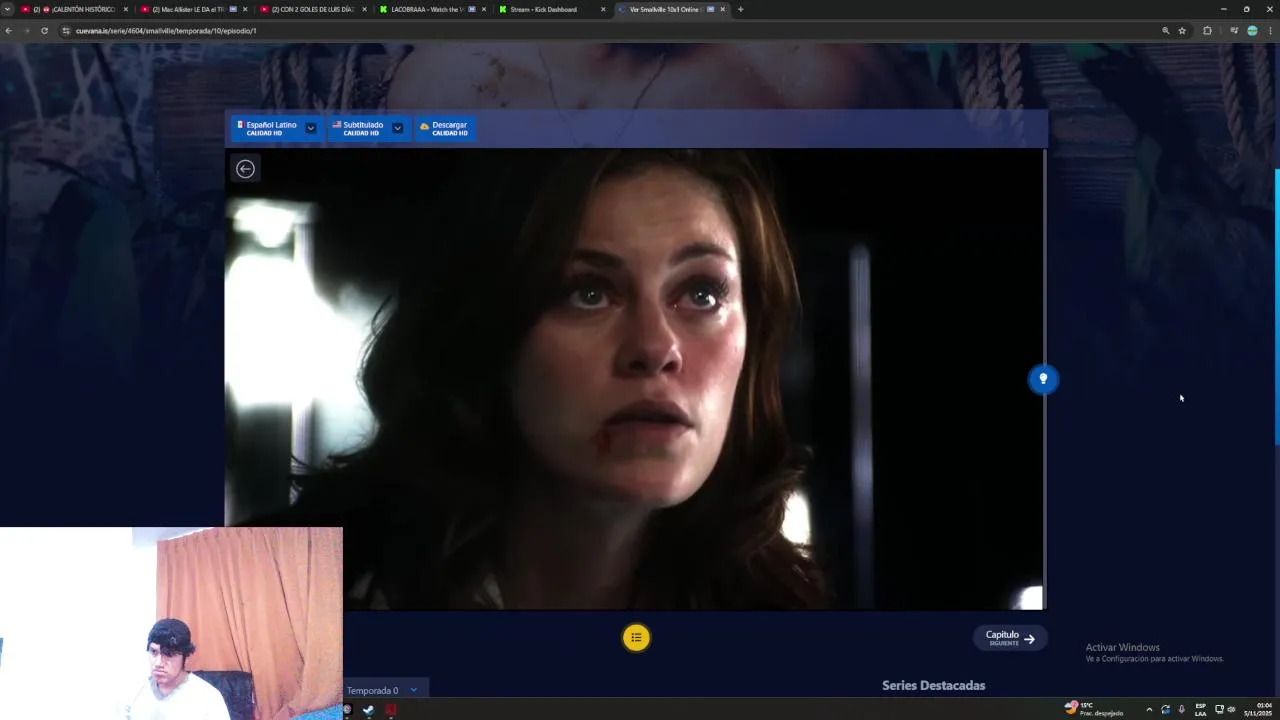Switch to the Stream - Kick Dashboard tab
The image size is (1280, 720).
552,9
